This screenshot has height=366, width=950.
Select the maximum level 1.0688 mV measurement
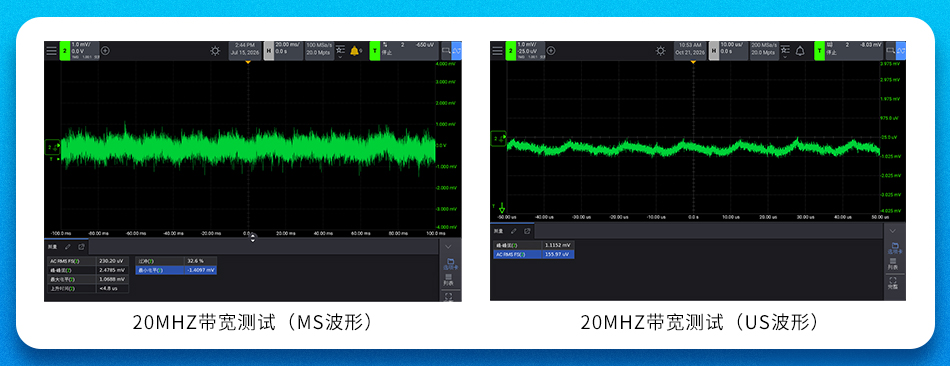click(x=88, y=279)
